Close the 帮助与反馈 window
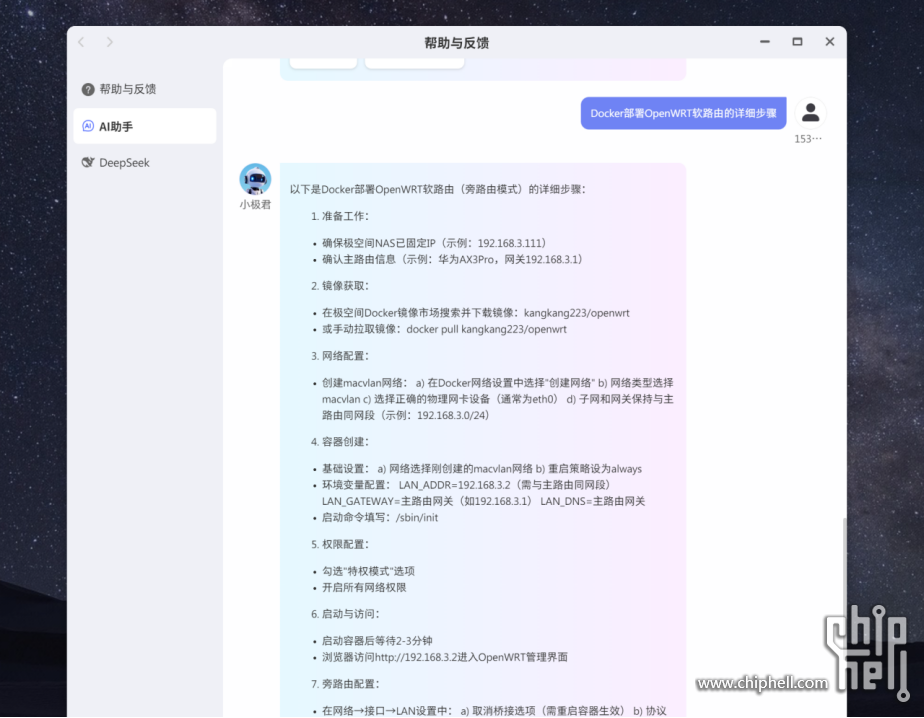Image resolution: width=924 pixels, height=718 pixels. pos(829,42)
